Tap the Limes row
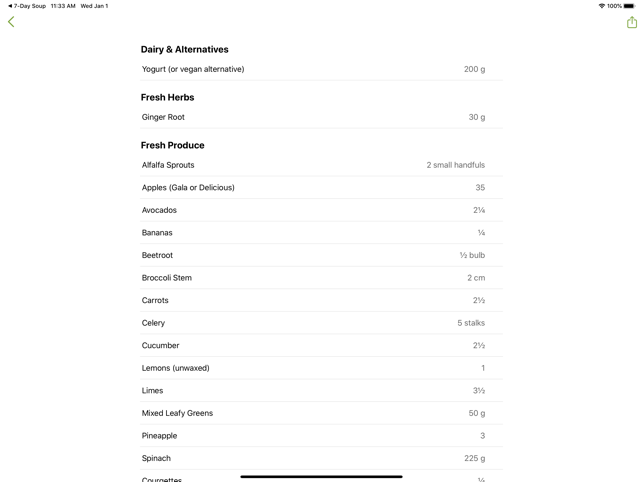643x482 pixels. click(313, 391)
